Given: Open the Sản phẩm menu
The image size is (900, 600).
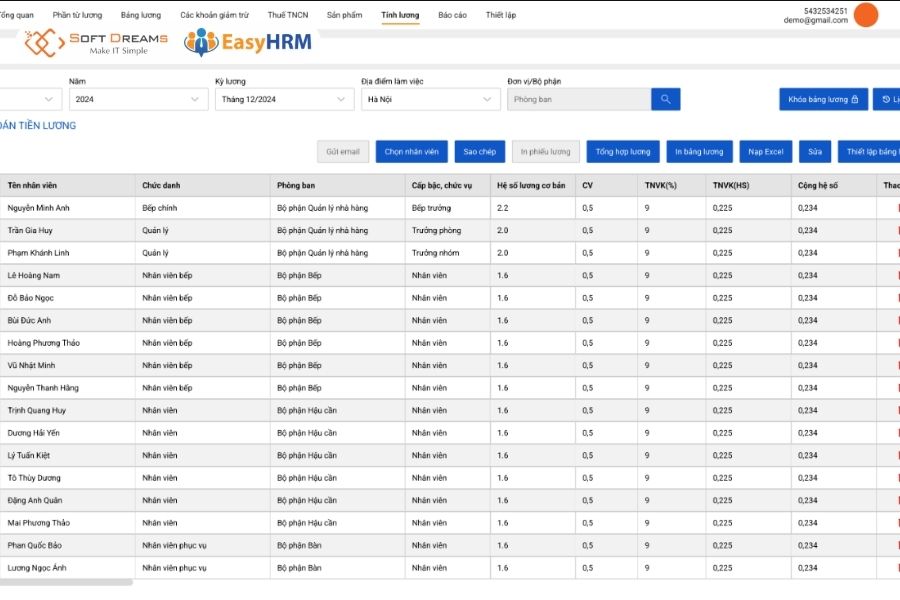Looking at the screenshot, I should 344,15.
